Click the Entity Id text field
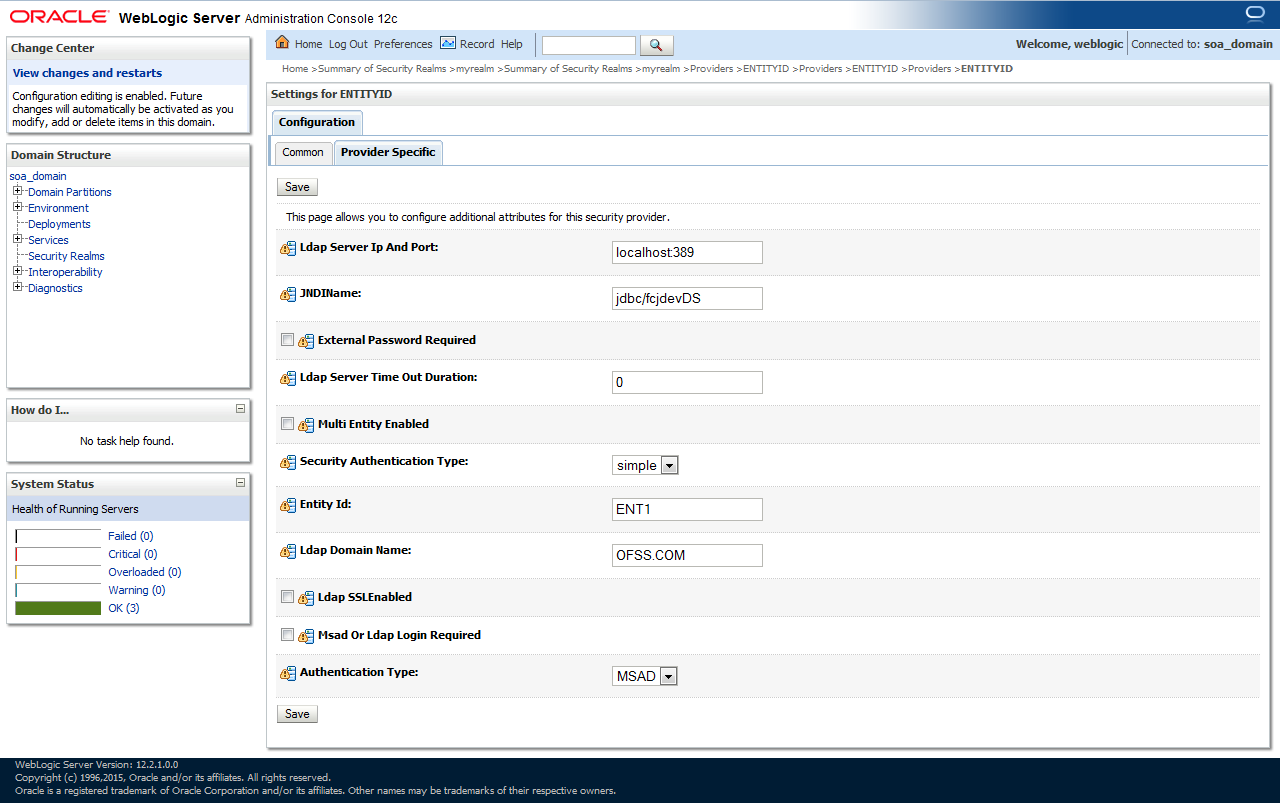The image size is (1280, 809). tap(687, 509)
